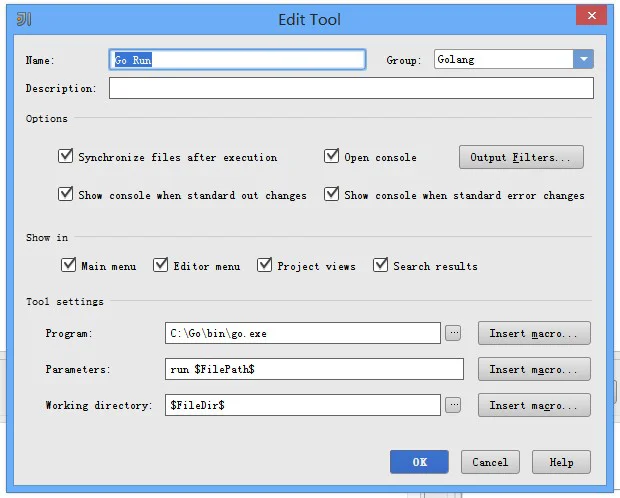Uncheck Search results under Show in
Image resolution: width=620 pixels, height=498 pixels.
tap(380, 265)
